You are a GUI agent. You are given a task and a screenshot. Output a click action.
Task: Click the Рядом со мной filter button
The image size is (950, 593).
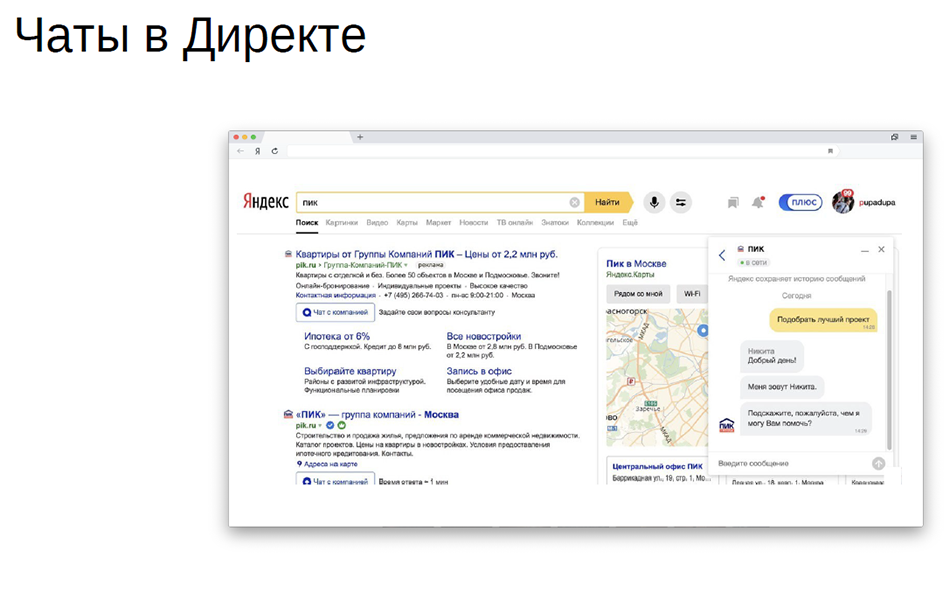tap(638, 294)
